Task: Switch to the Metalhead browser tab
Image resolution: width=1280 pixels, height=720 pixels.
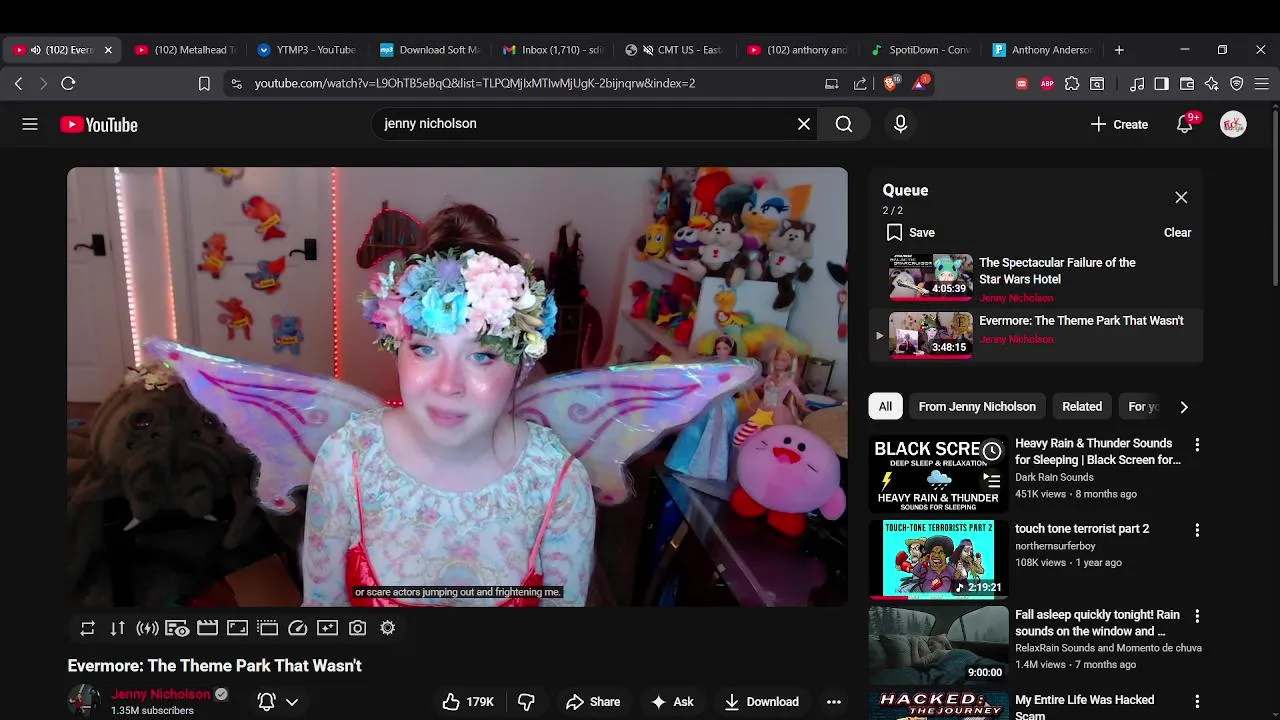Action: point(186,50)
